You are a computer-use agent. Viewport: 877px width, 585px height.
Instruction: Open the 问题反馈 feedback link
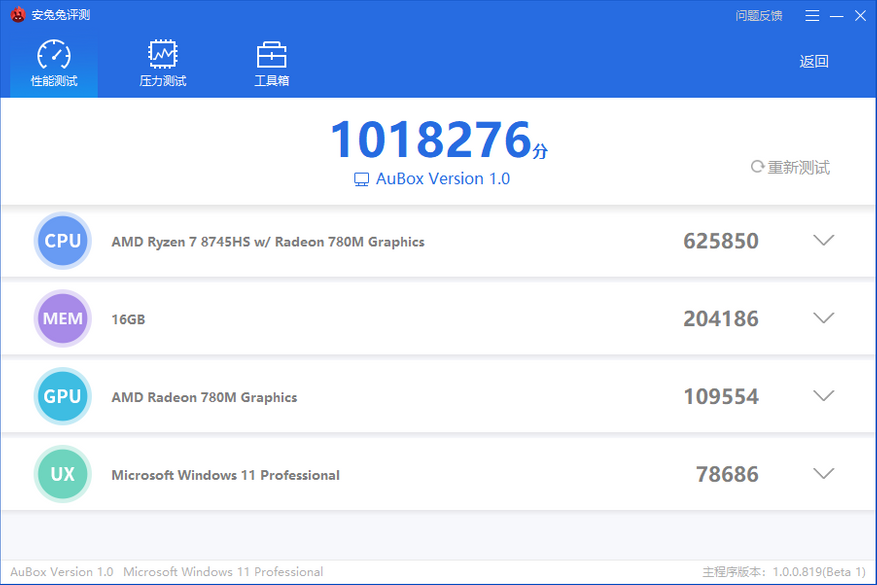tap(758, 16)
